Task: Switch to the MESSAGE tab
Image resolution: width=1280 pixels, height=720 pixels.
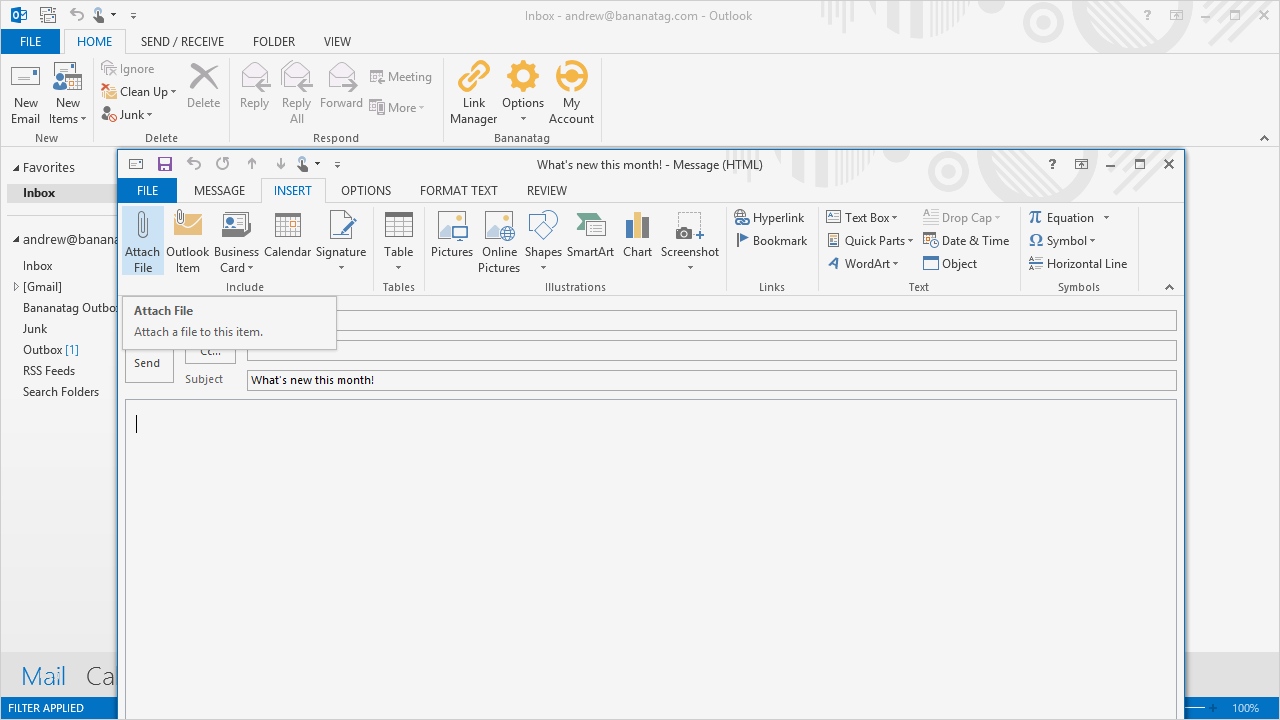Action: 219,190
